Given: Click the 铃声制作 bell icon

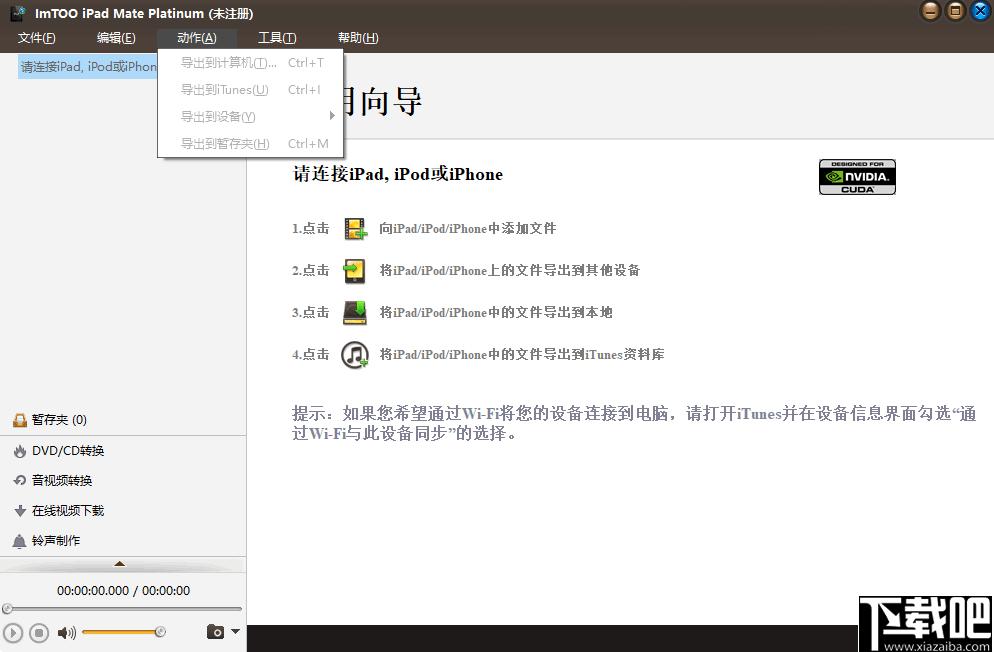Looking at the screenshot, I should (20, 541).
